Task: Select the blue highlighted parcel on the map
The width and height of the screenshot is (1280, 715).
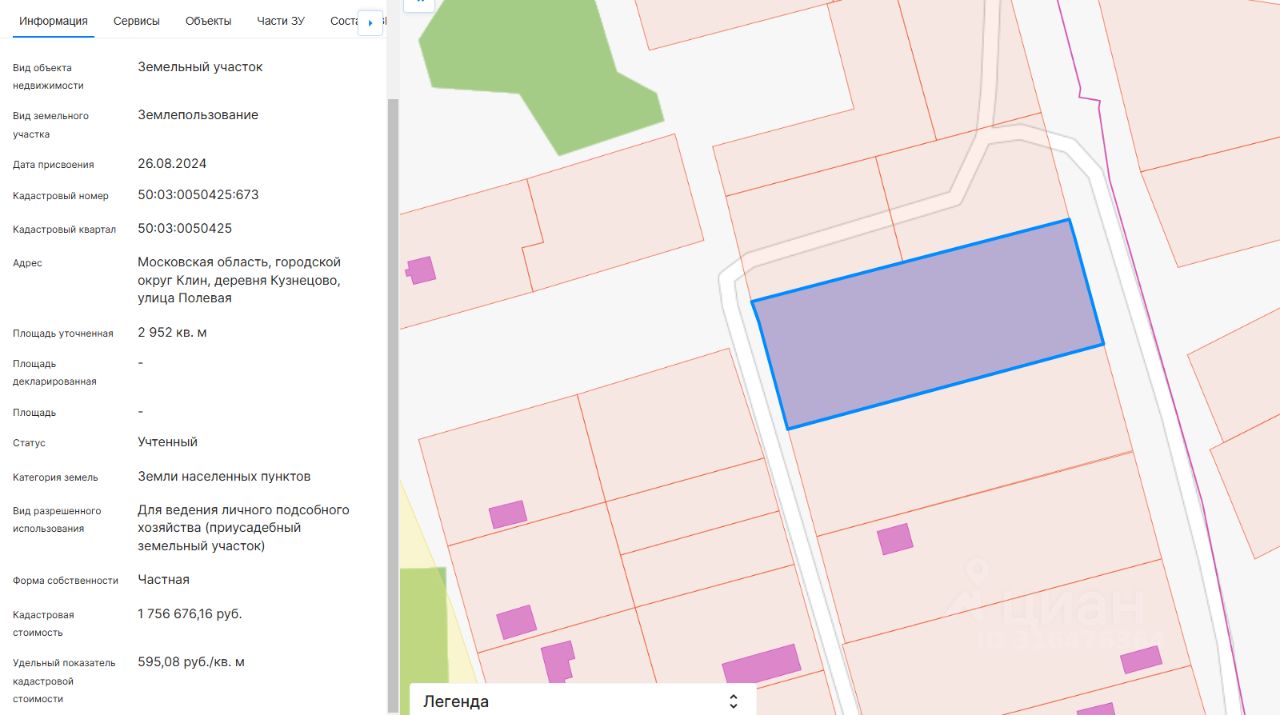Action: (x=927, y=325)
